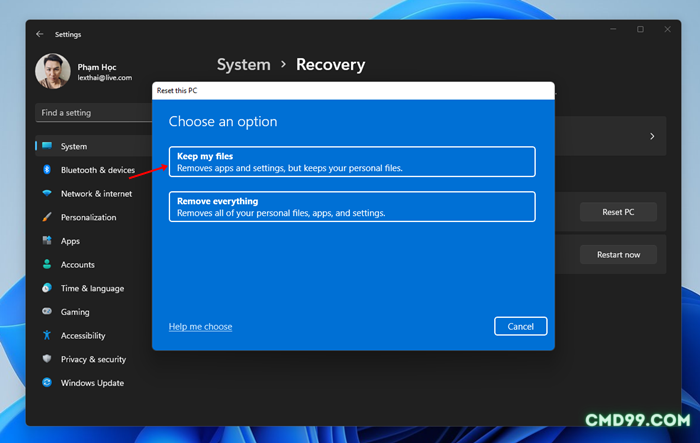Choose the Keep my files option
This screenshot has width=700, height=443.
click(352, 162)
